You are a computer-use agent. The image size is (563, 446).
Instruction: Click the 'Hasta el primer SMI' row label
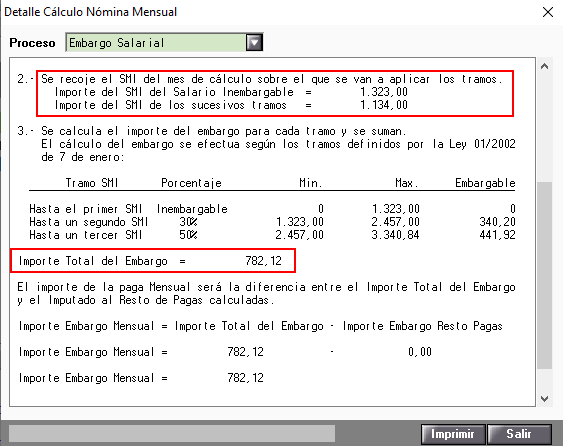coord(86,209)
